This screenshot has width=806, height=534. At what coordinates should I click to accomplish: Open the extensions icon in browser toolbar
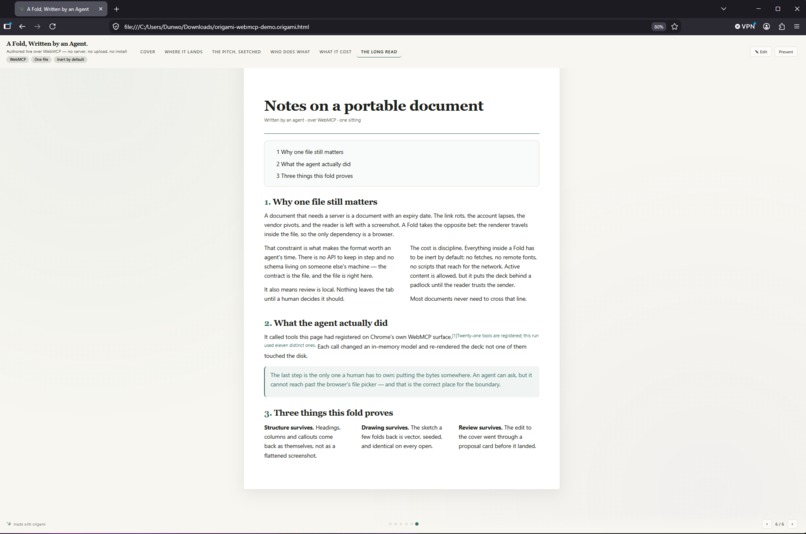[x=782, y=26]
